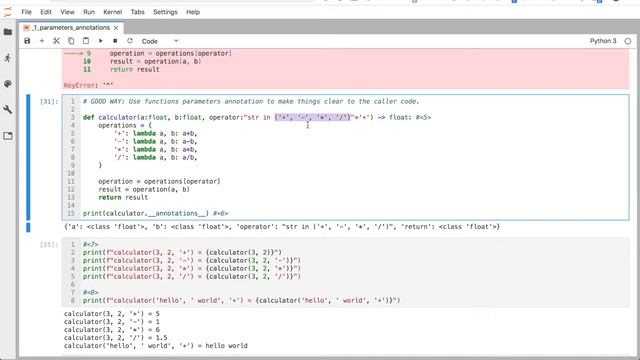Screen dimensions: 640x360
Task: Click the calculator('hello', ' world') print line
Action: coord(241,300)
